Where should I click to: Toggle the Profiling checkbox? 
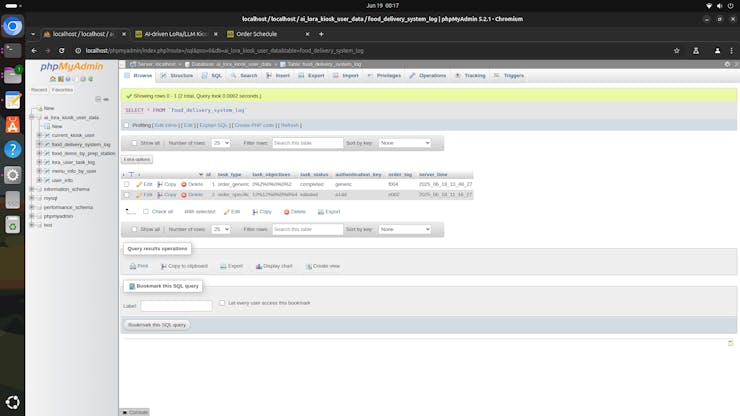[126, 125]
